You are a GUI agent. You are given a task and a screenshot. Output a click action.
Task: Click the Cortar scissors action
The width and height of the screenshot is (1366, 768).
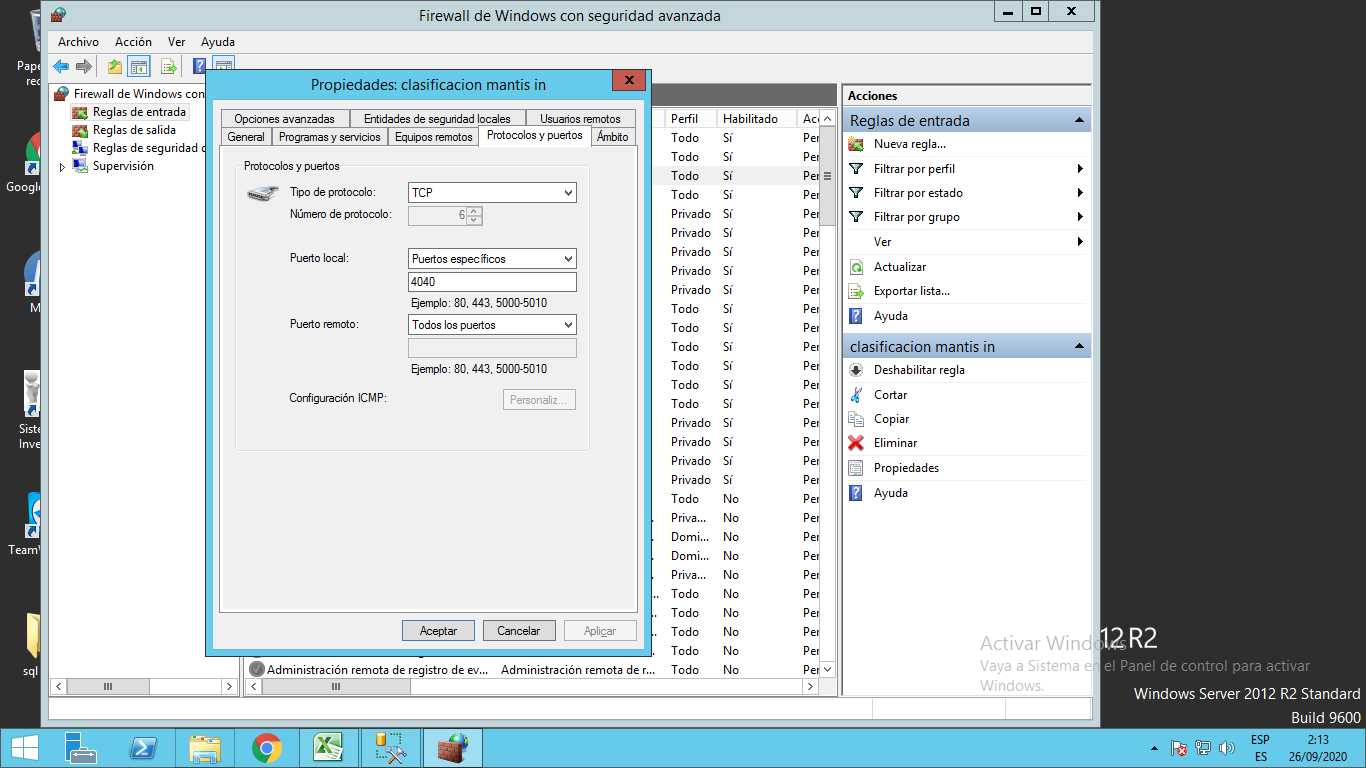[x=890, y=395]
